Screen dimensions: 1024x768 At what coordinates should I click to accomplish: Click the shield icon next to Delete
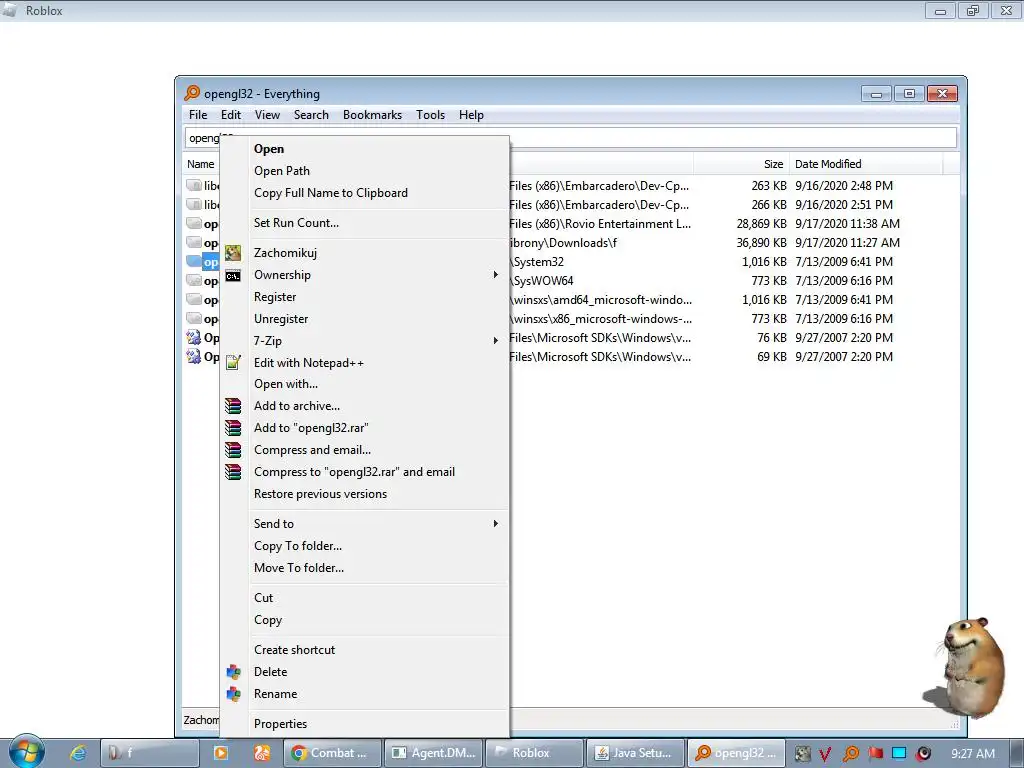pos(233,672)
